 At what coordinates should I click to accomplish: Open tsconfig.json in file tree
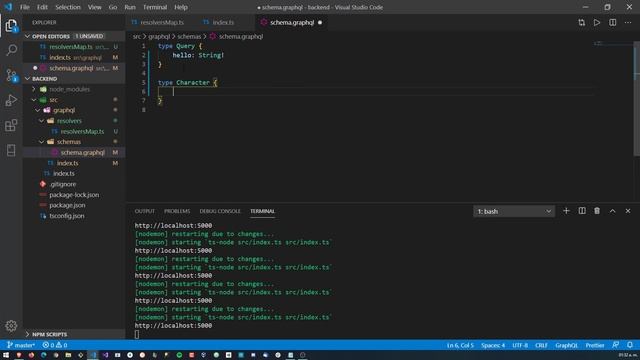pos(74,216)
